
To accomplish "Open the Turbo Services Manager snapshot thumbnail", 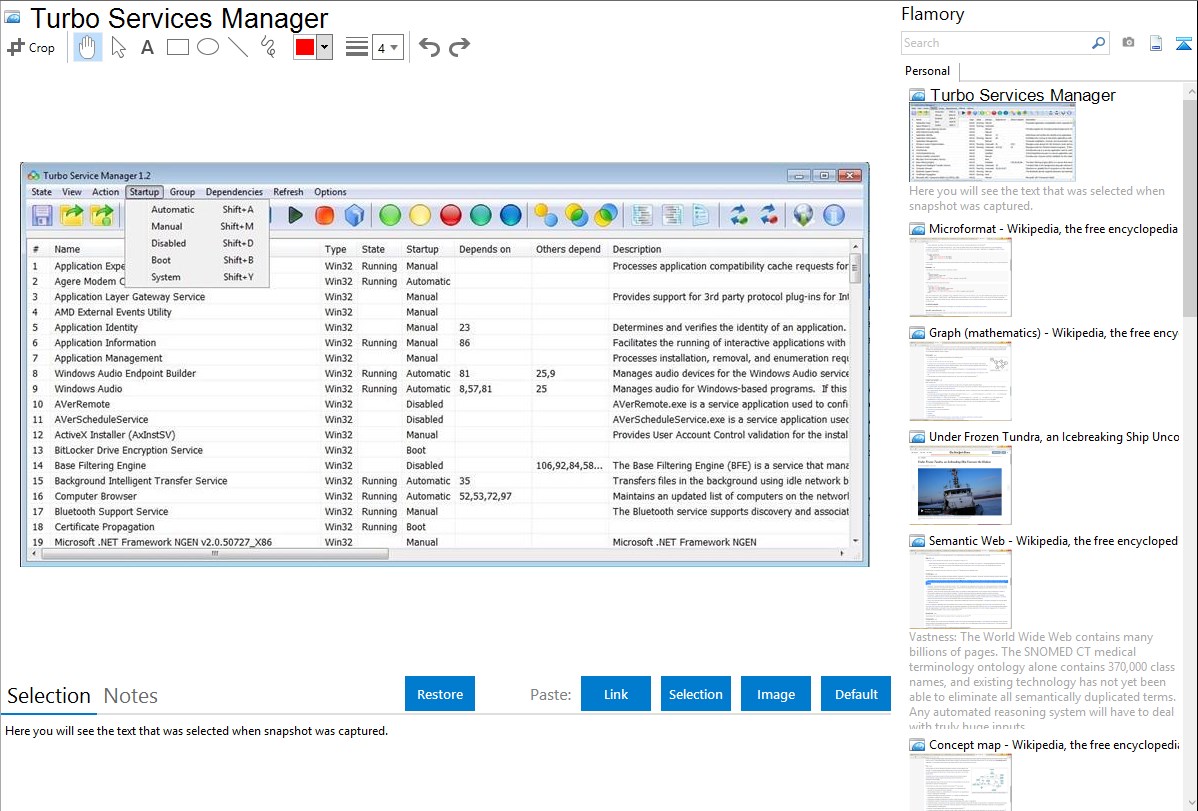I will point(992,143).
